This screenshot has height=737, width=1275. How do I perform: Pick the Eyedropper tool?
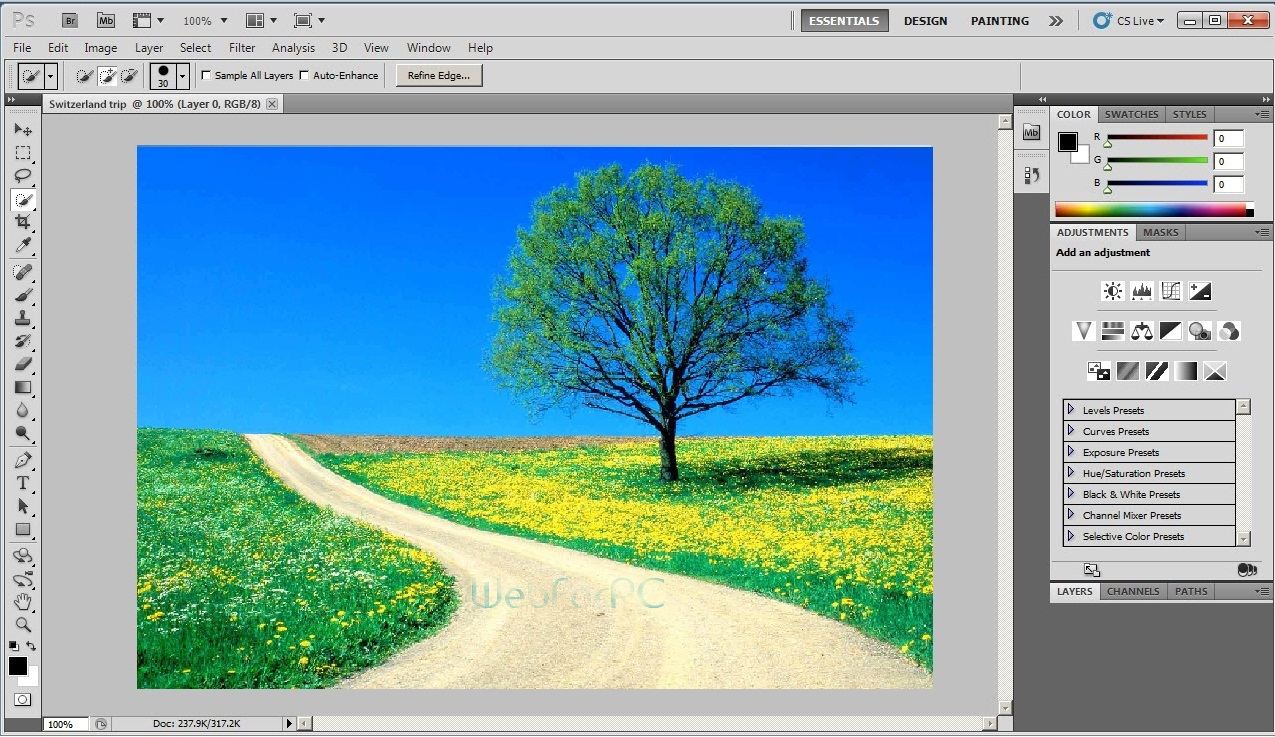click(x=24, y=245)
